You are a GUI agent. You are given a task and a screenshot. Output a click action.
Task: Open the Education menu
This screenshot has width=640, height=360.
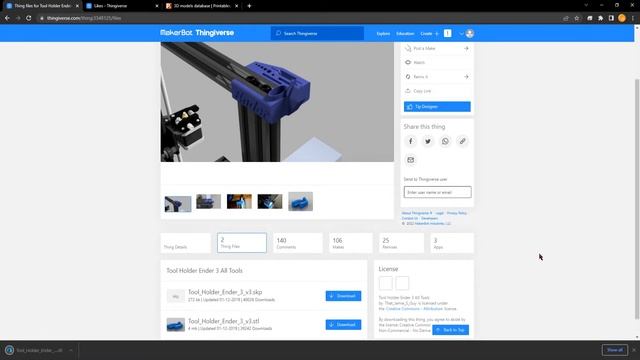pyautogui.click(x=405, y=33)
